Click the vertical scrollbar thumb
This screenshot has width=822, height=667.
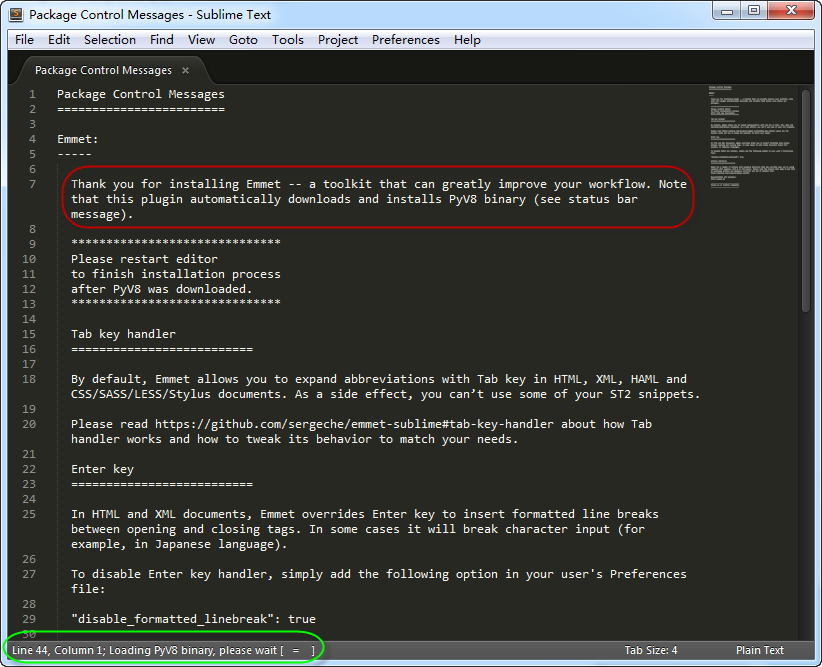click(806, 200)
